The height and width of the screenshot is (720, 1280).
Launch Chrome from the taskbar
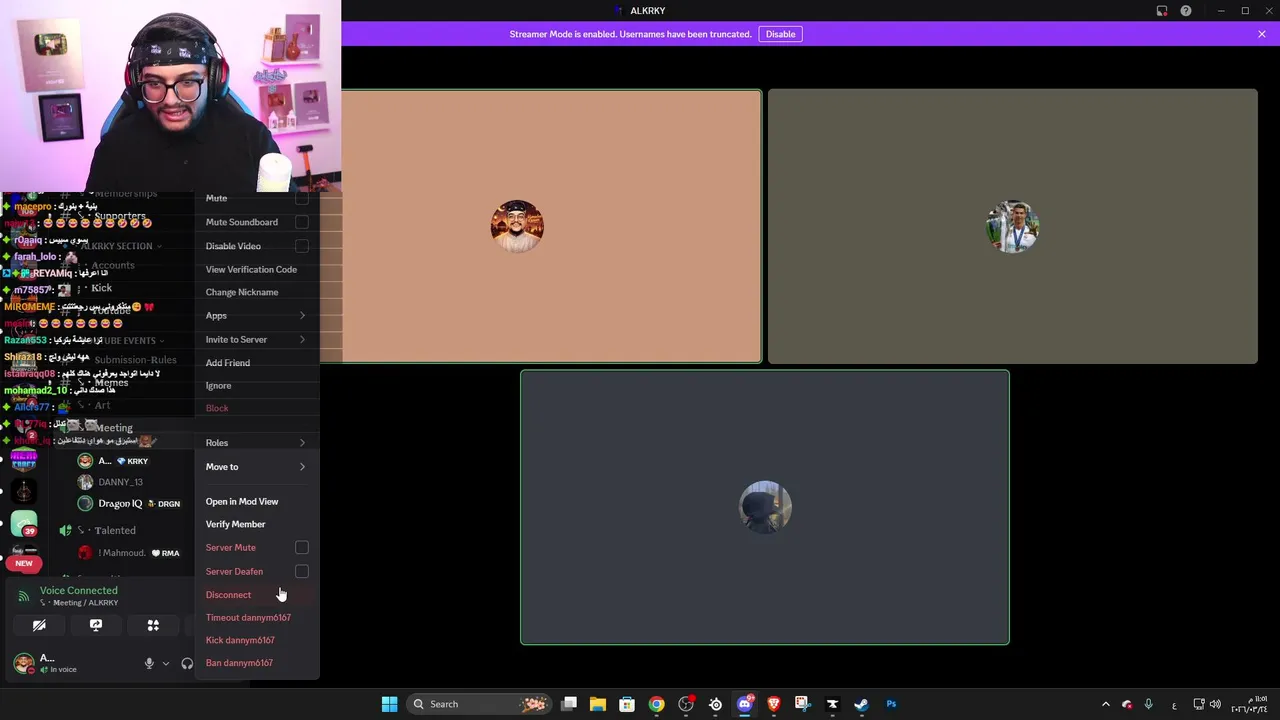click(x=656, y=704)
